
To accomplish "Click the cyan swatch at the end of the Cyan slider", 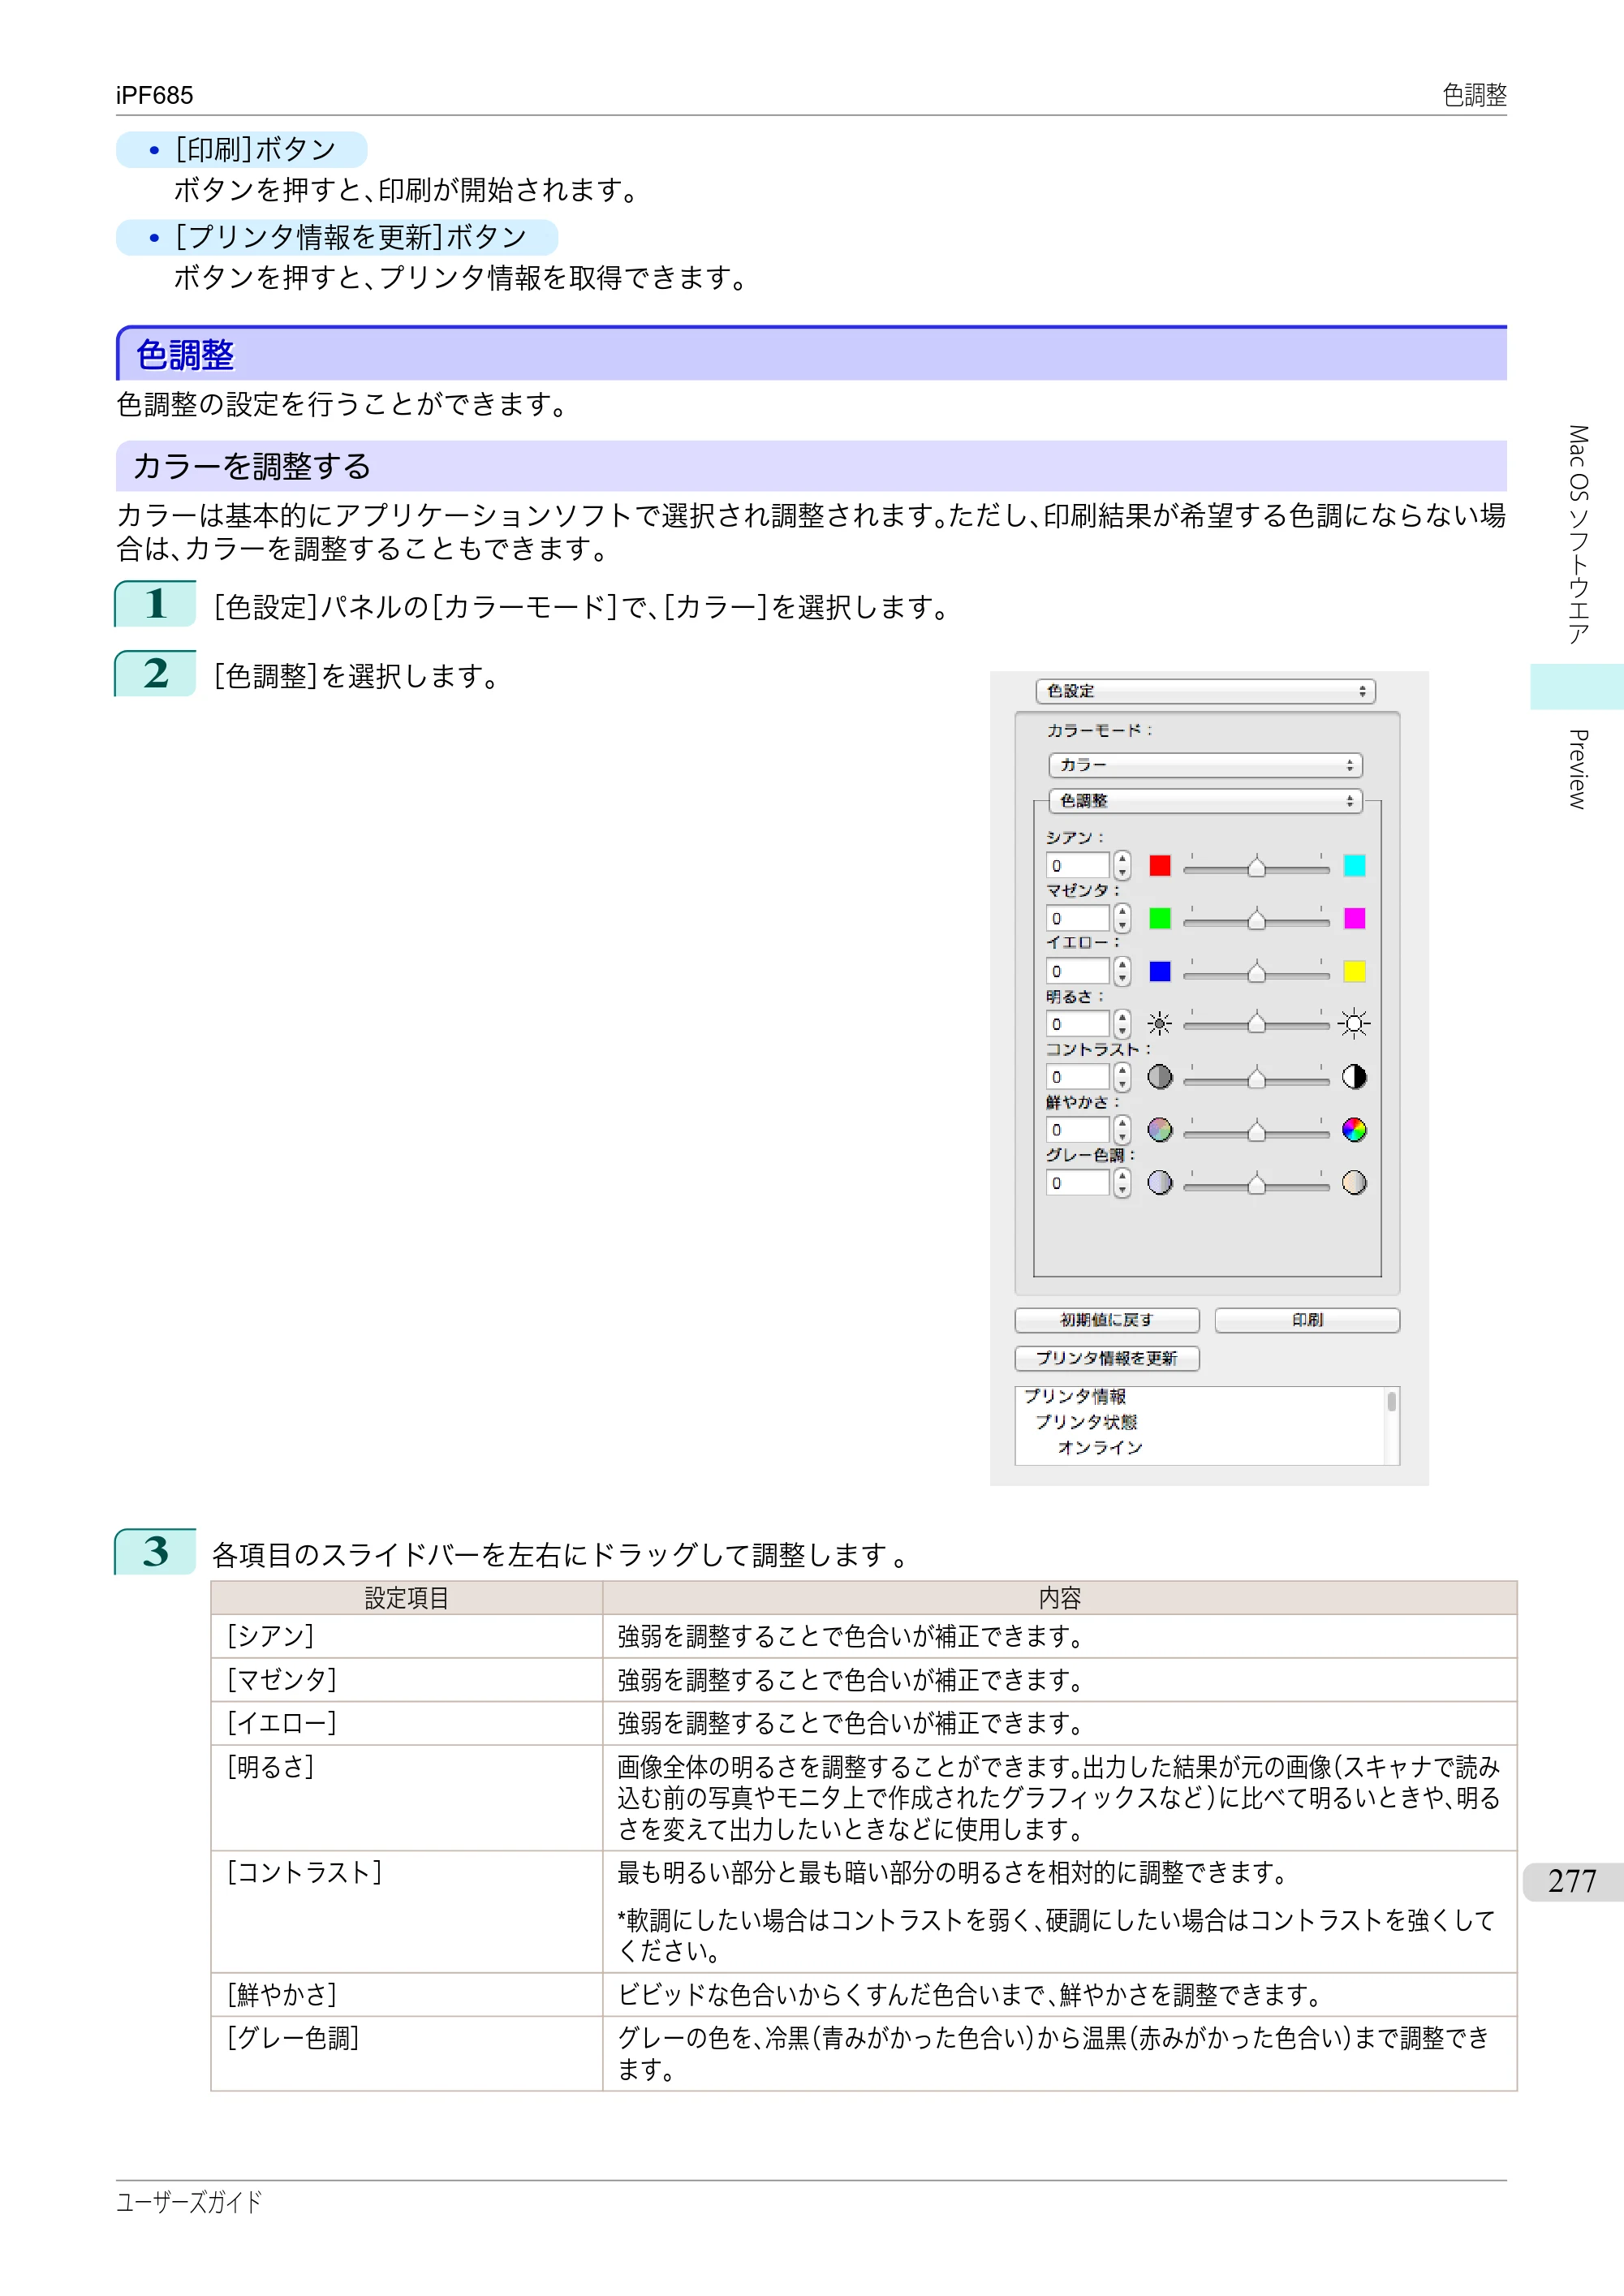I will coord(1354,866).
